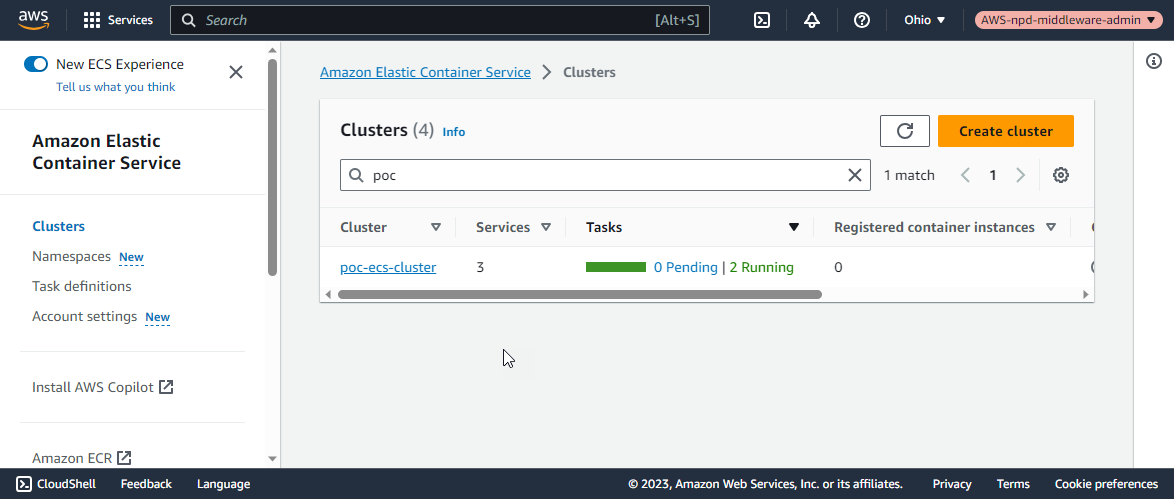The image size is (1174, 499).
Task: Open the AWS home logo
Action: point(34,19)
